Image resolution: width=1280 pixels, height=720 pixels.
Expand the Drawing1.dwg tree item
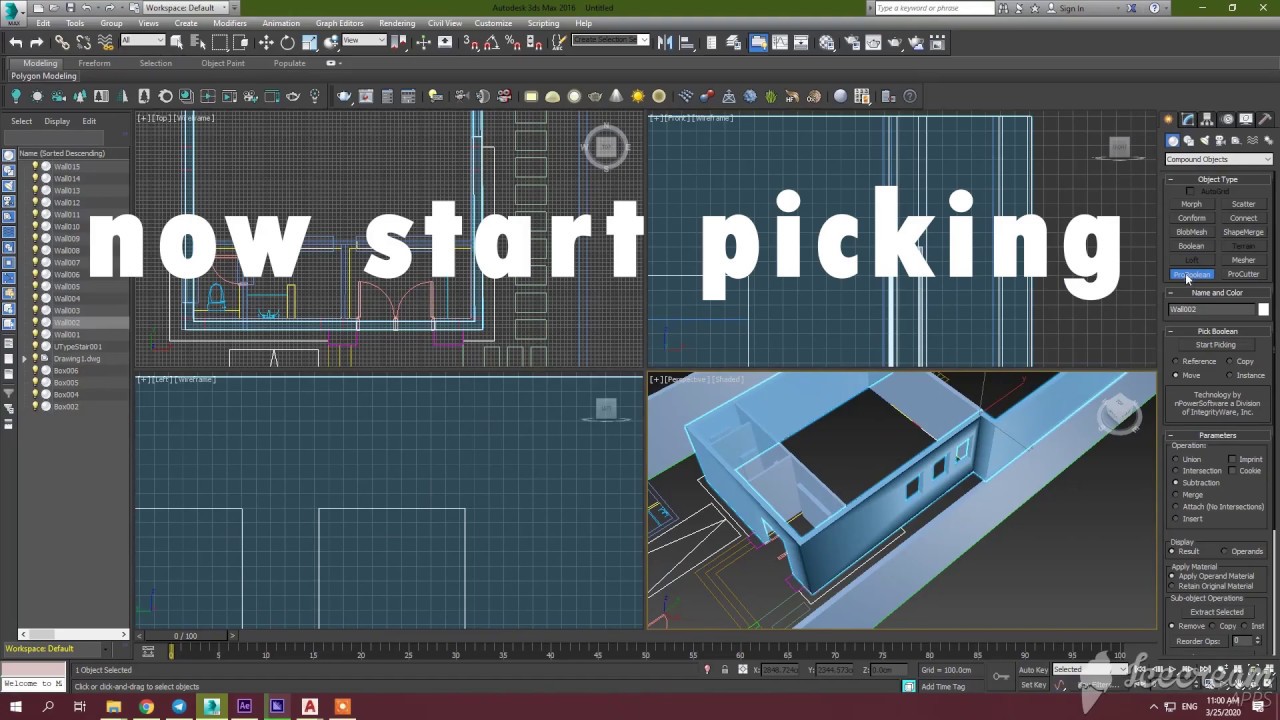pos(25,358)
